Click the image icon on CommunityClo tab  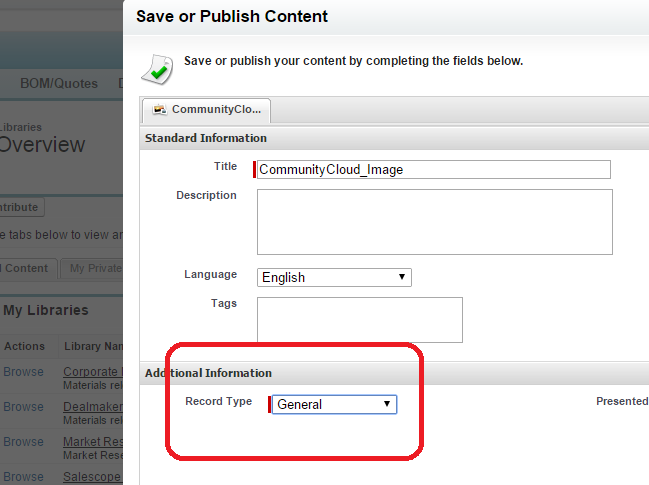point(159,110)
